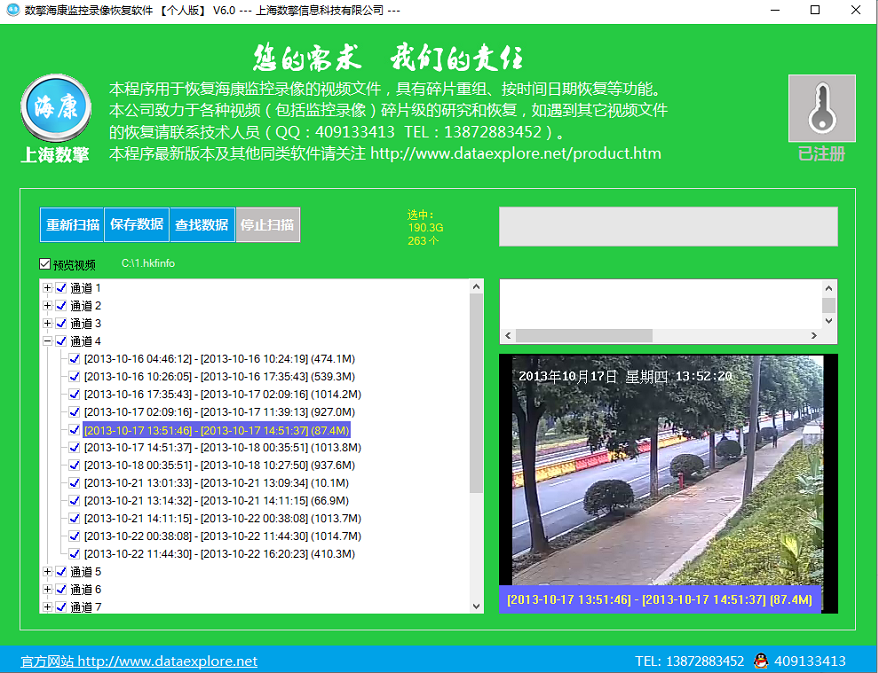This screenshot has width=878, height=673.
Task: Select recording 2013-10-18 00:35:51 (937.6M)
Action: click(x=220, y=465)
